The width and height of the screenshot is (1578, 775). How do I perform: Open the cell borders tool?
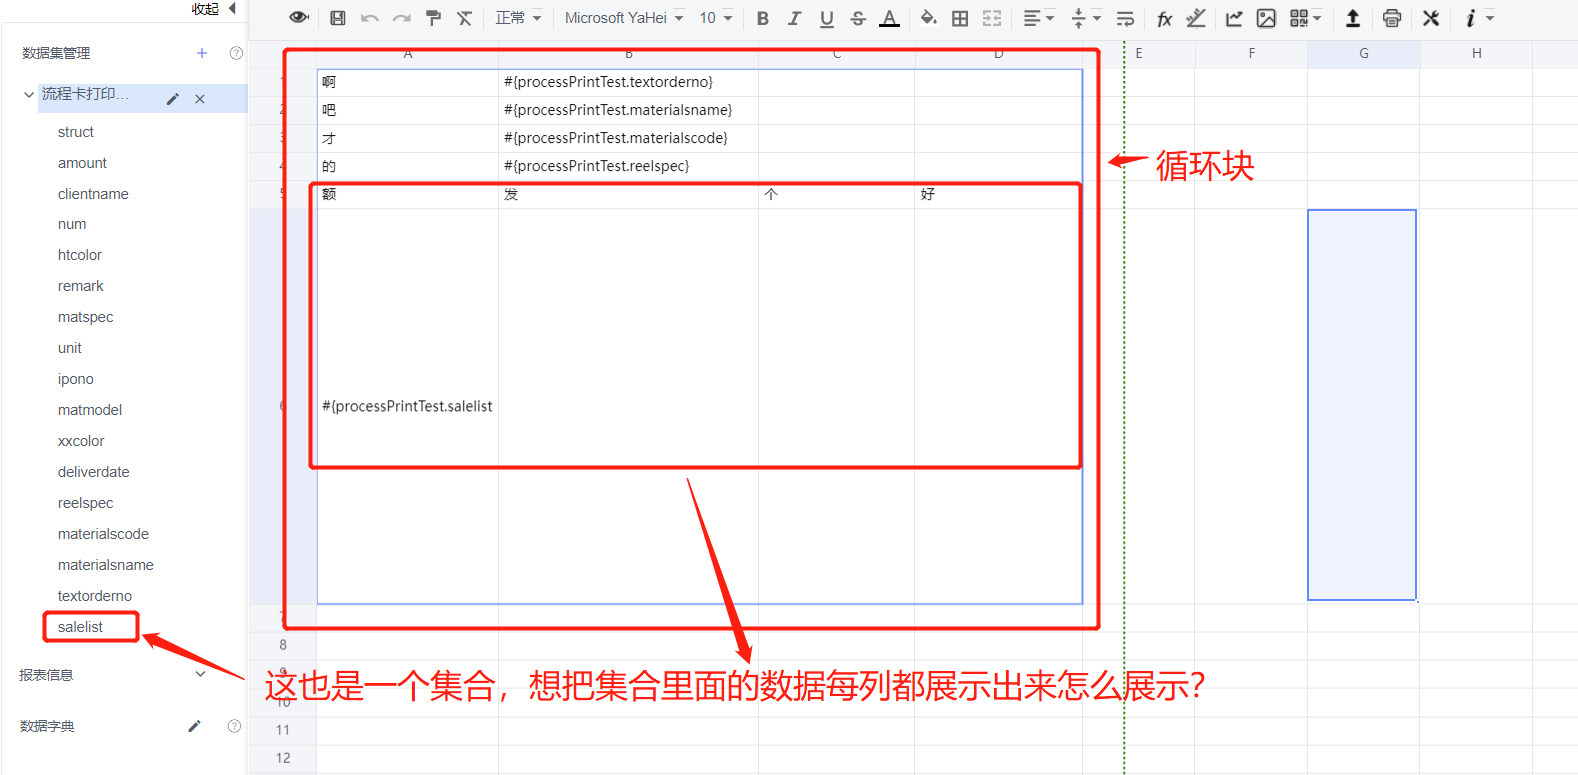coord(960,18)
